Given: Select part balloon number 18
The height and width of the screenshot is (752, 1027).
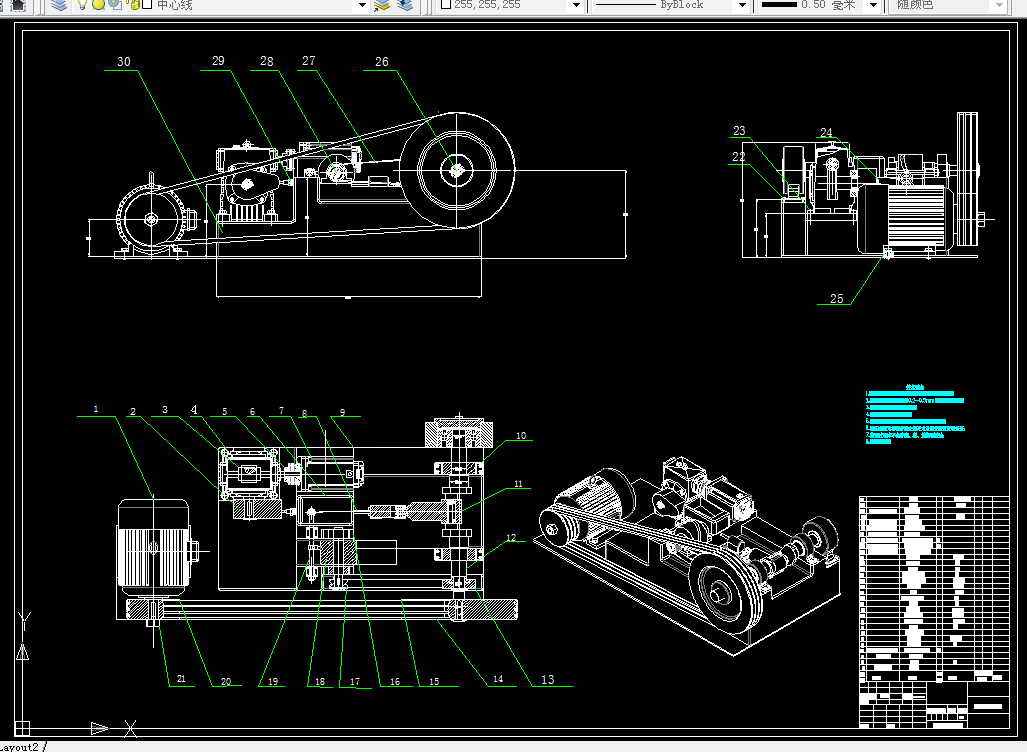Looking at the screenshot, I should (x=320, y=681).
